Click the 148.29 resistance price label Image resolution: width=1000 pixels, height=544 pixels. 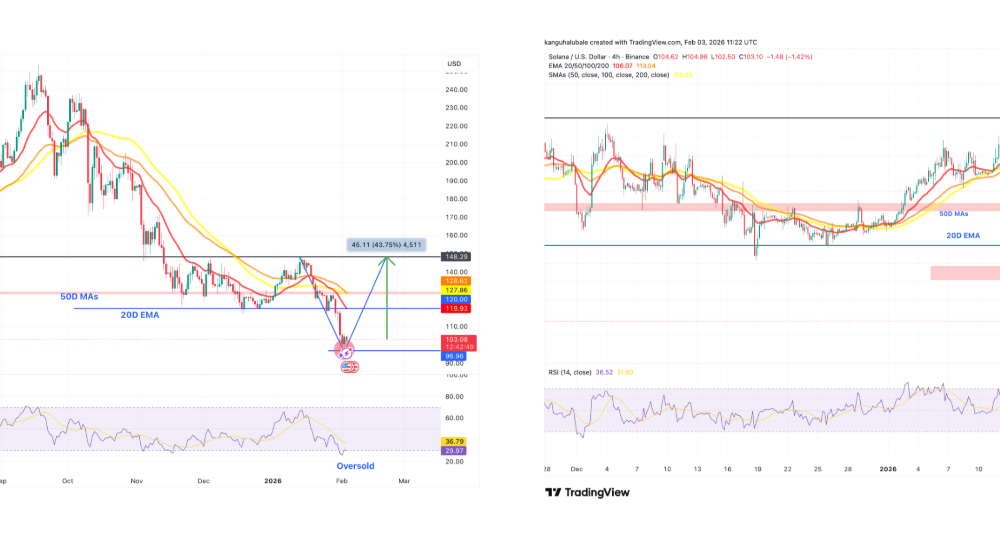pos(456,257)
